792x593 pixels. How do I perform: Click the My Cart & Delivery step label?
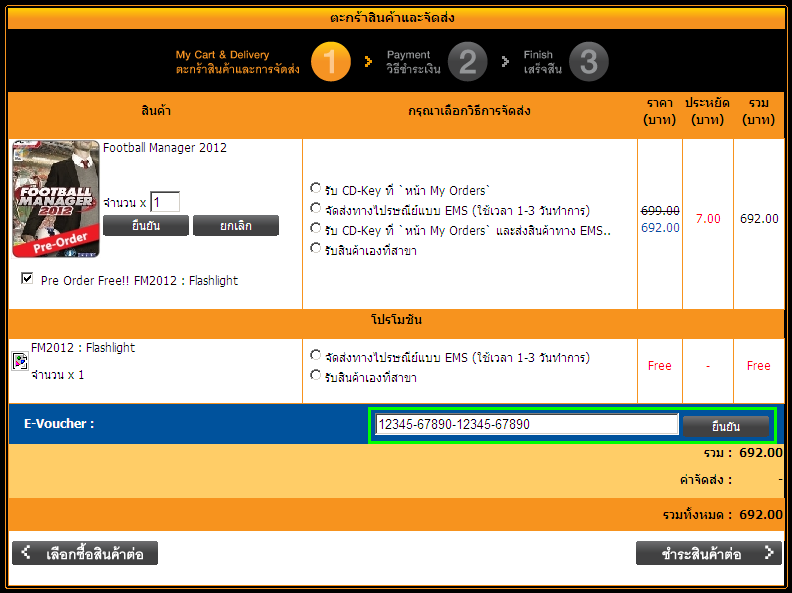pyautogui.click(x=237, y=62)
